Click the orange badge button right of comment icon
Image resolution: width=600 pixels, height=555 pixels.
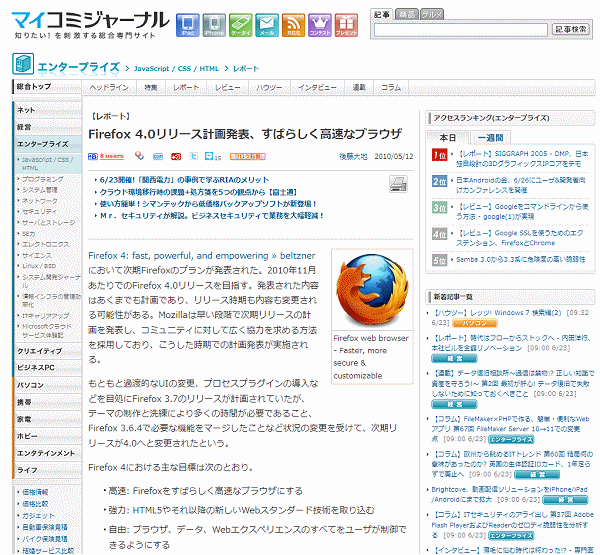pos(248,157)
